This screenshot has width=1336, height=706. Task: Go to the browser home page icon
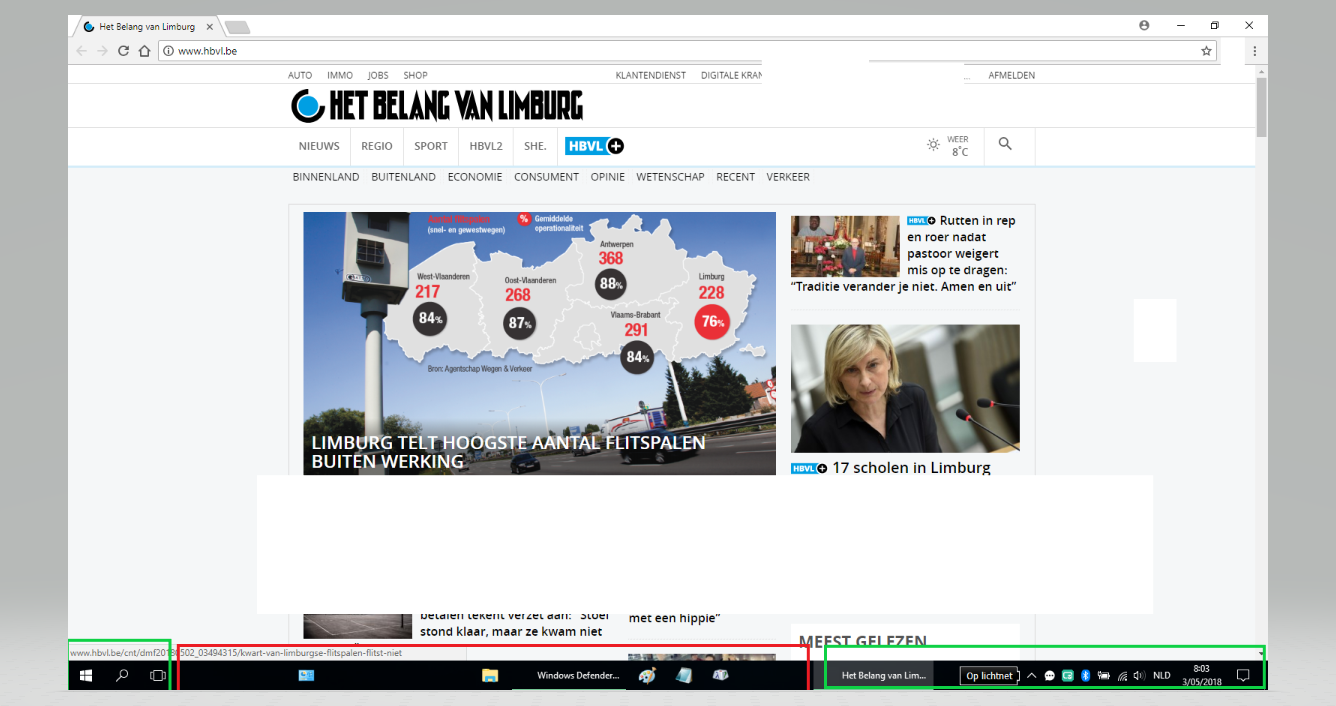(144, 51)
